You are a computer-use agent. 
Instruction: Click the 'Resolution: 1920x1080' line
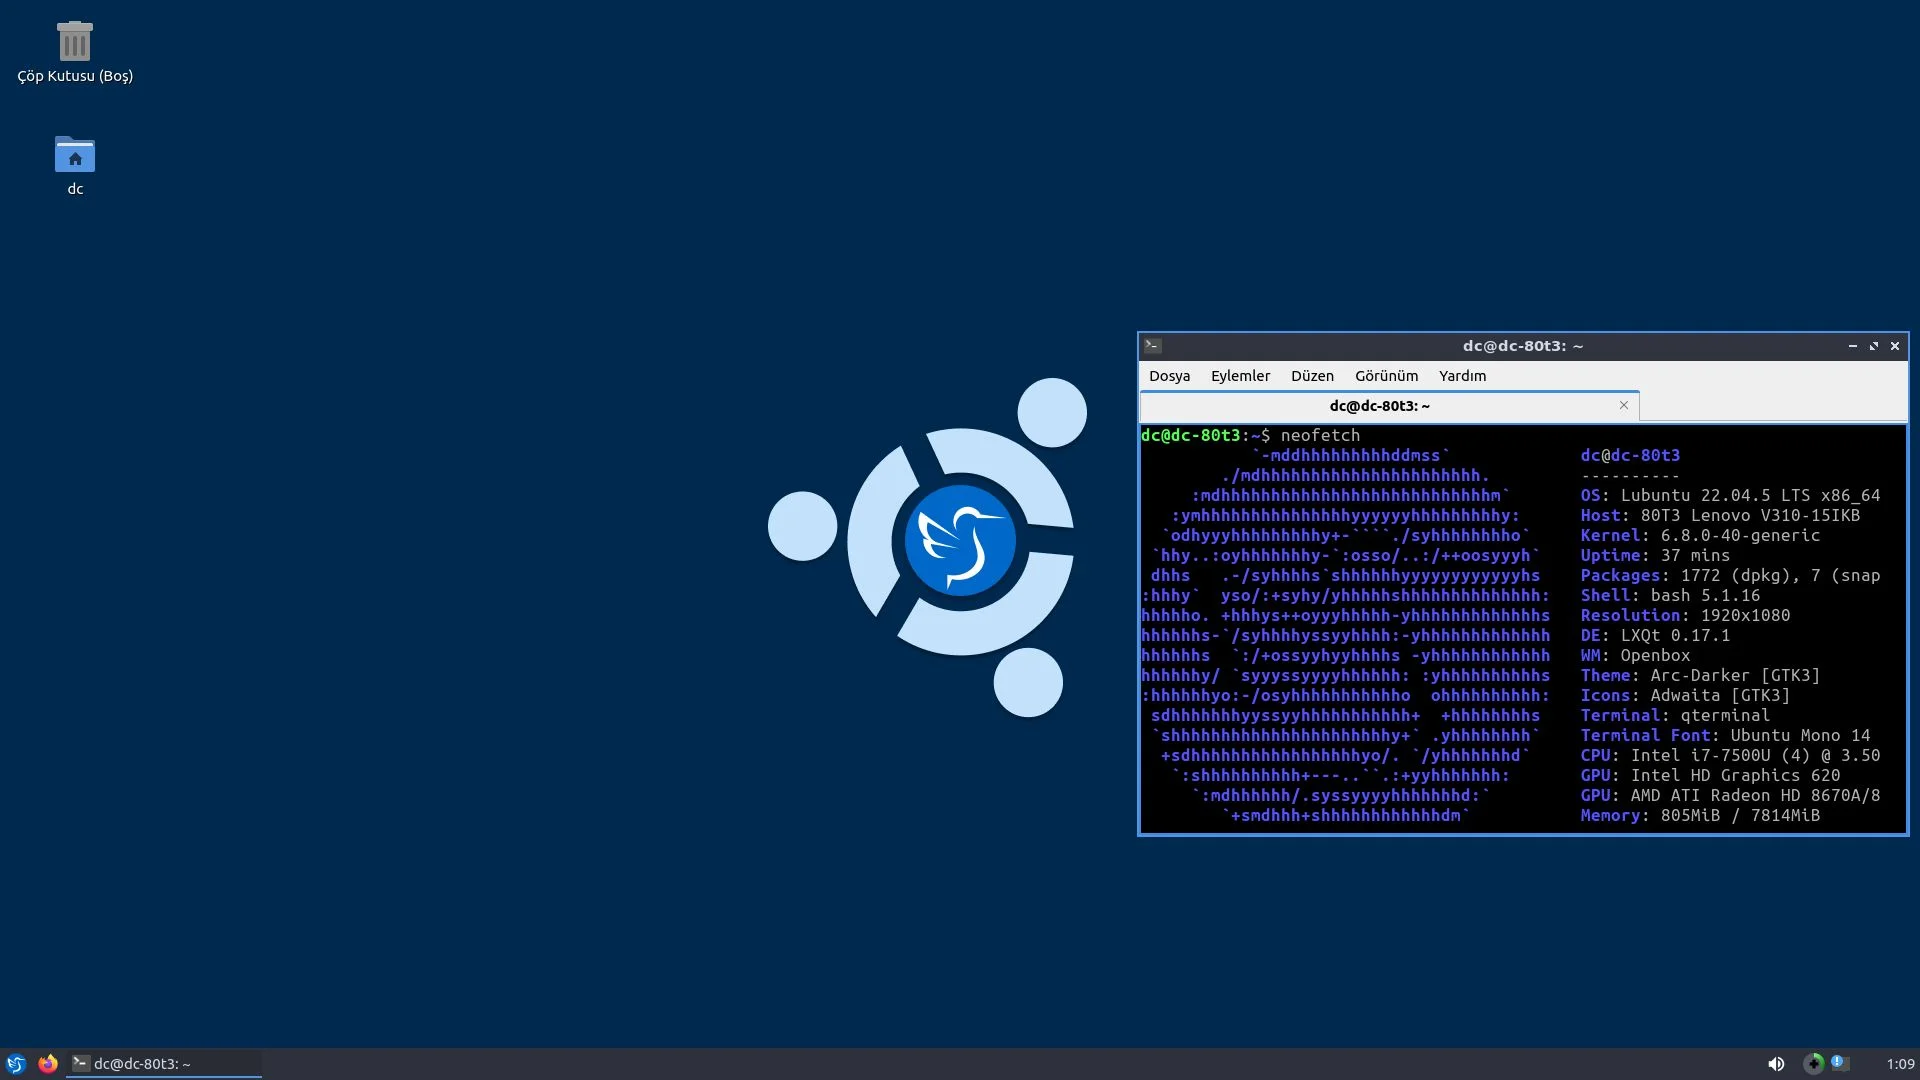pyautogui.click(x=1685, y=615)
